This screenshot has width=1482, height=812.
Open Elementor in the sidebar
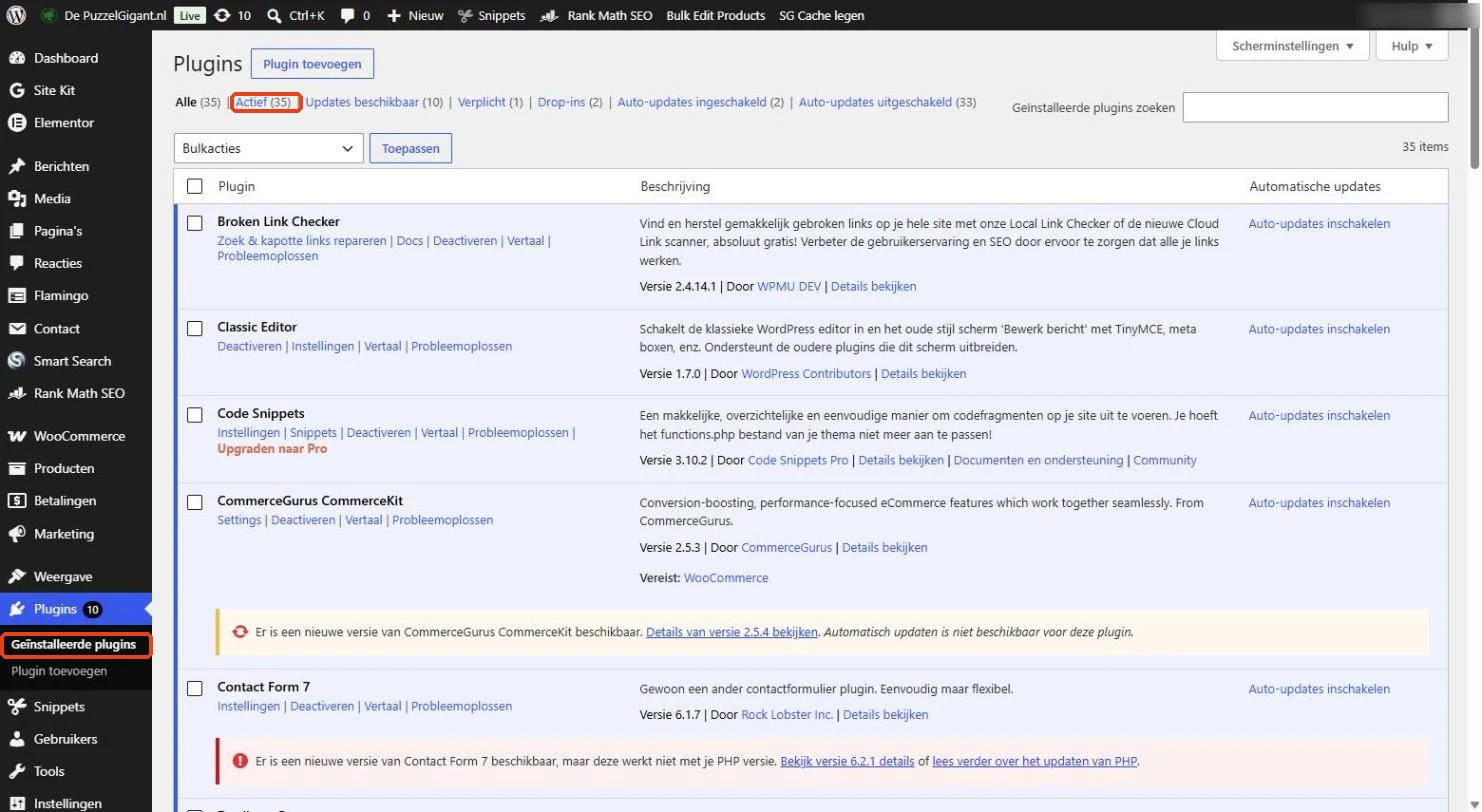(64, 123)
